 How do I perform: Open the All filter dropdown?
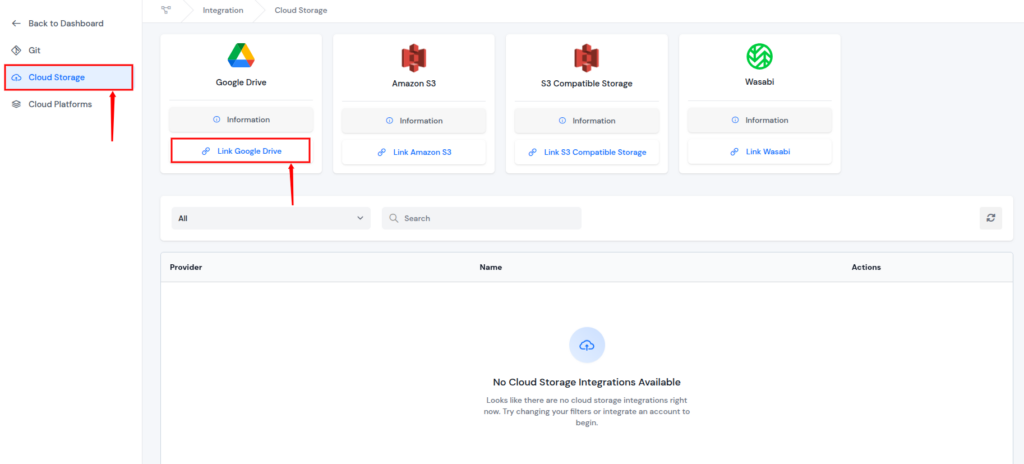click(271, 218)
